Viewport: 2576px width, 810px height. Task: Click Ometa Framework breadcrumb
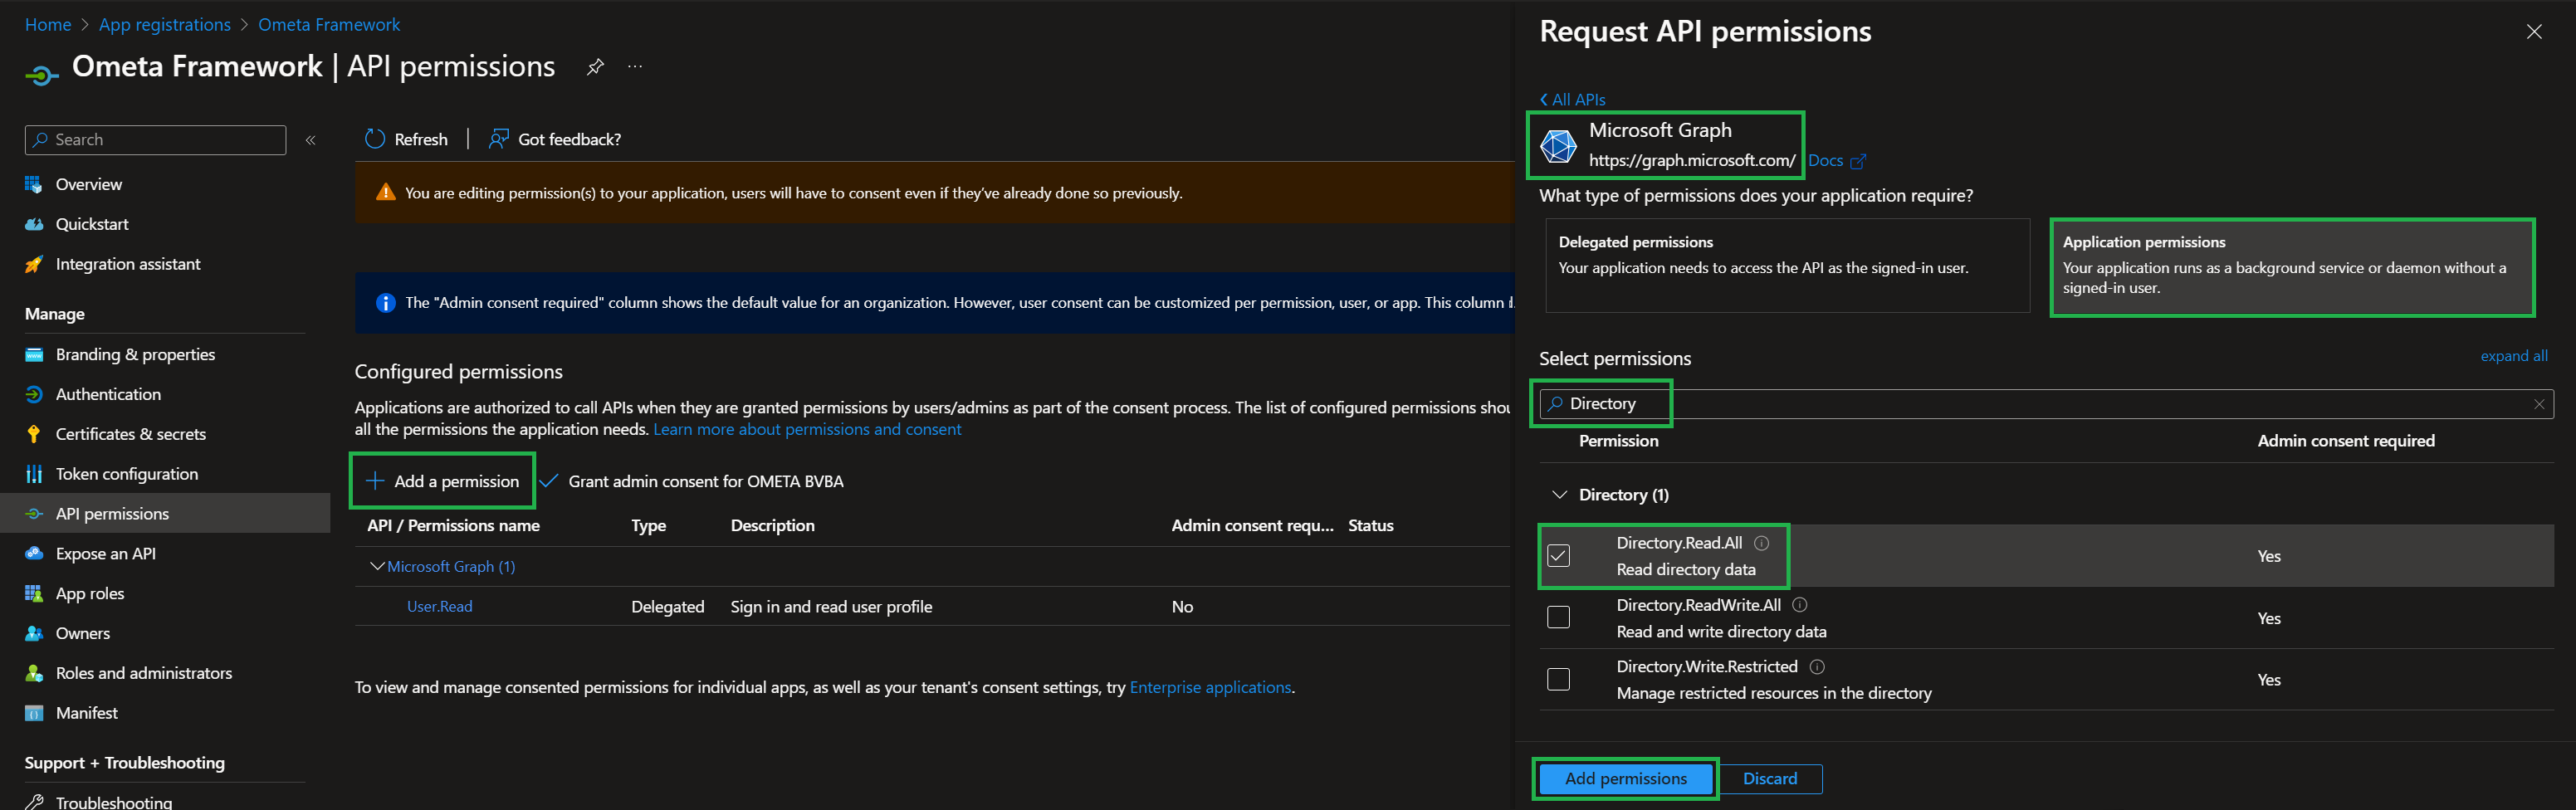point(329,25)
